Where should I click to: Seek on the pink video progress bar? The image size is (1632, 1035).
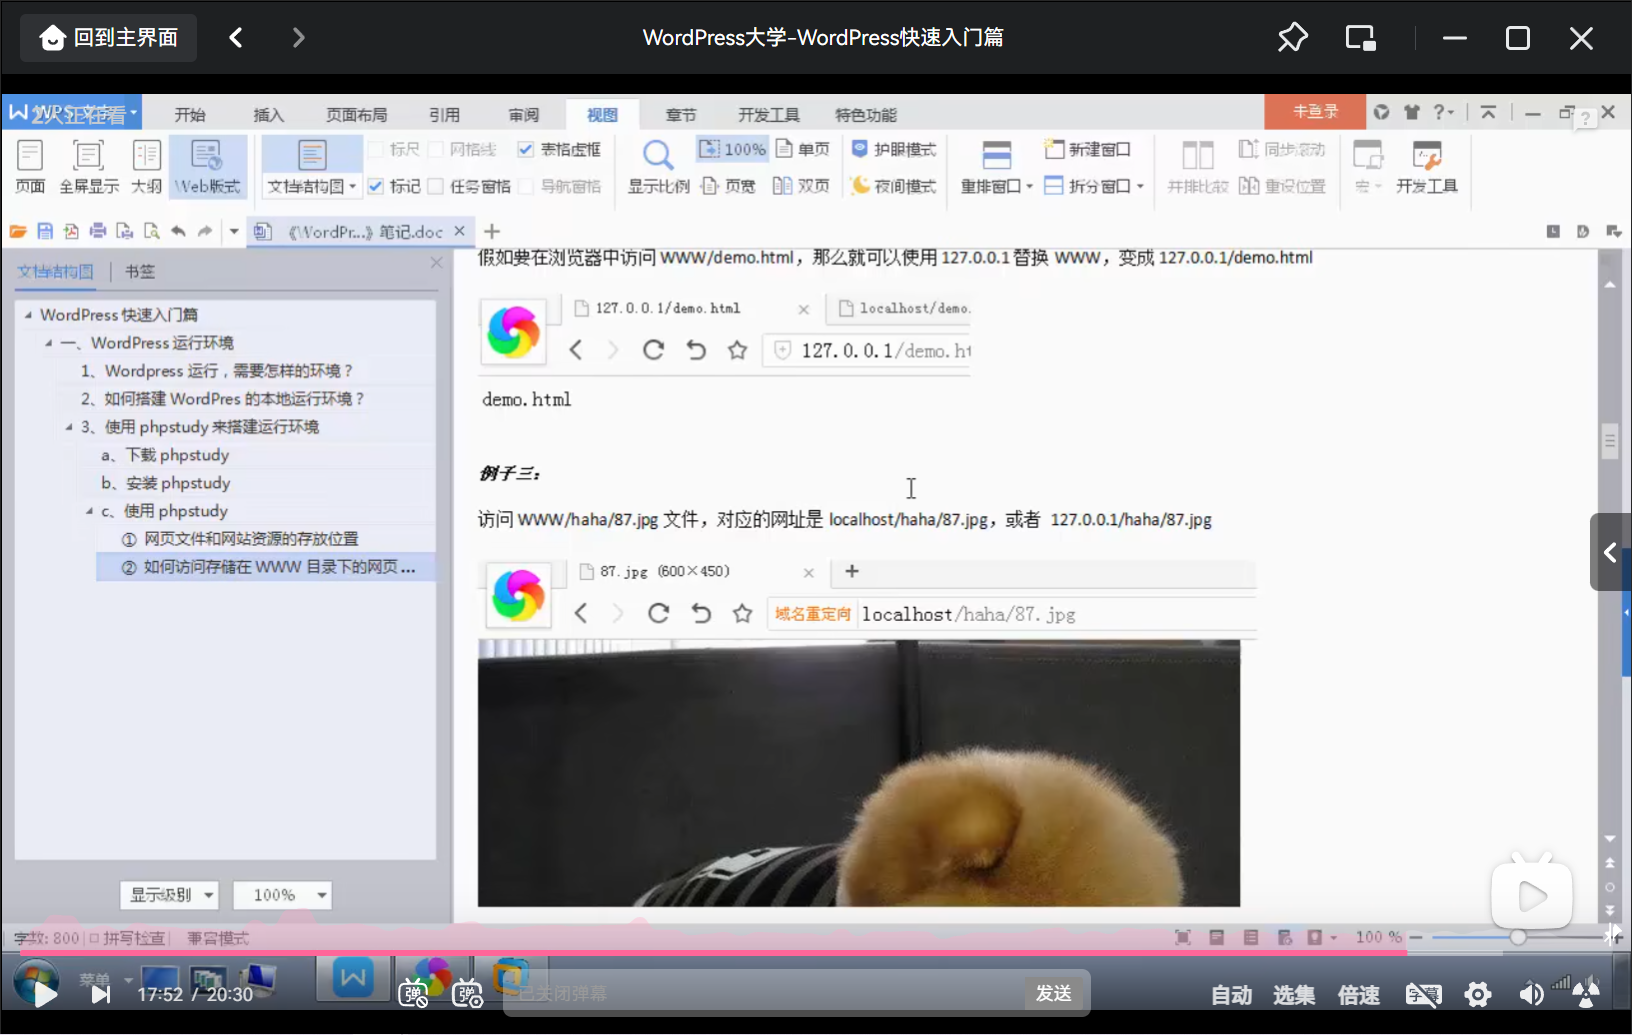click(x=816, y=953)
